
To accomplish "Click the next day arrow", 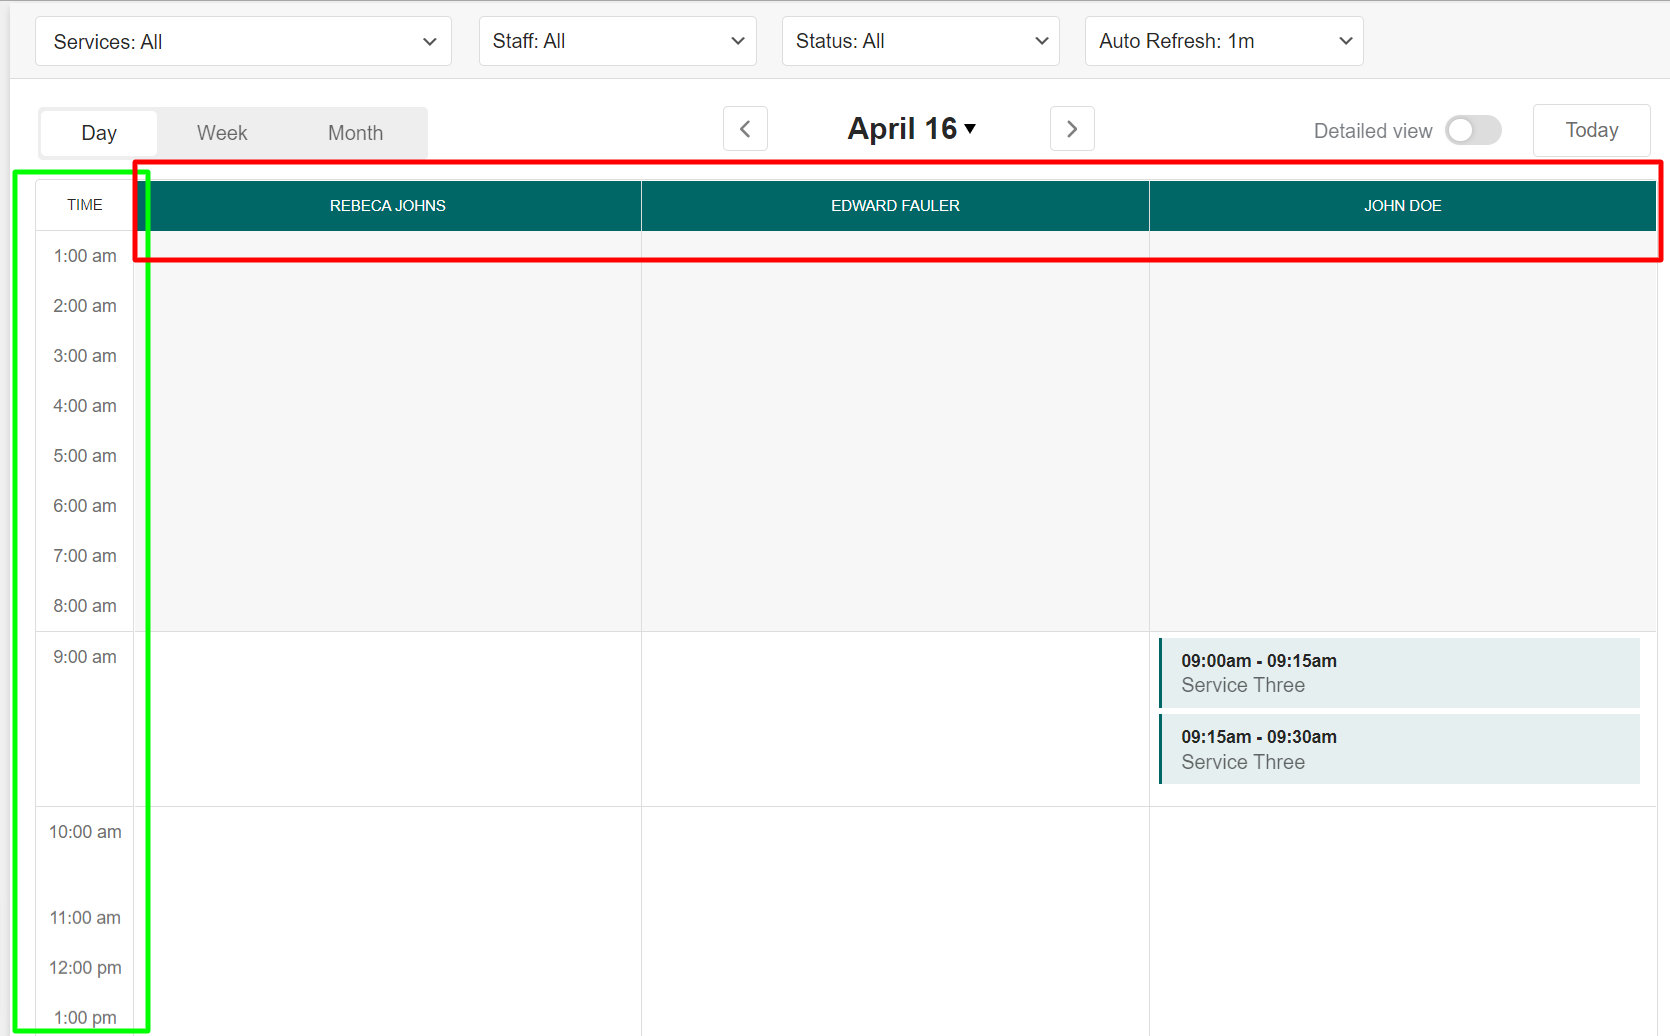I will pyautogui.click(x=1071, y=129).
